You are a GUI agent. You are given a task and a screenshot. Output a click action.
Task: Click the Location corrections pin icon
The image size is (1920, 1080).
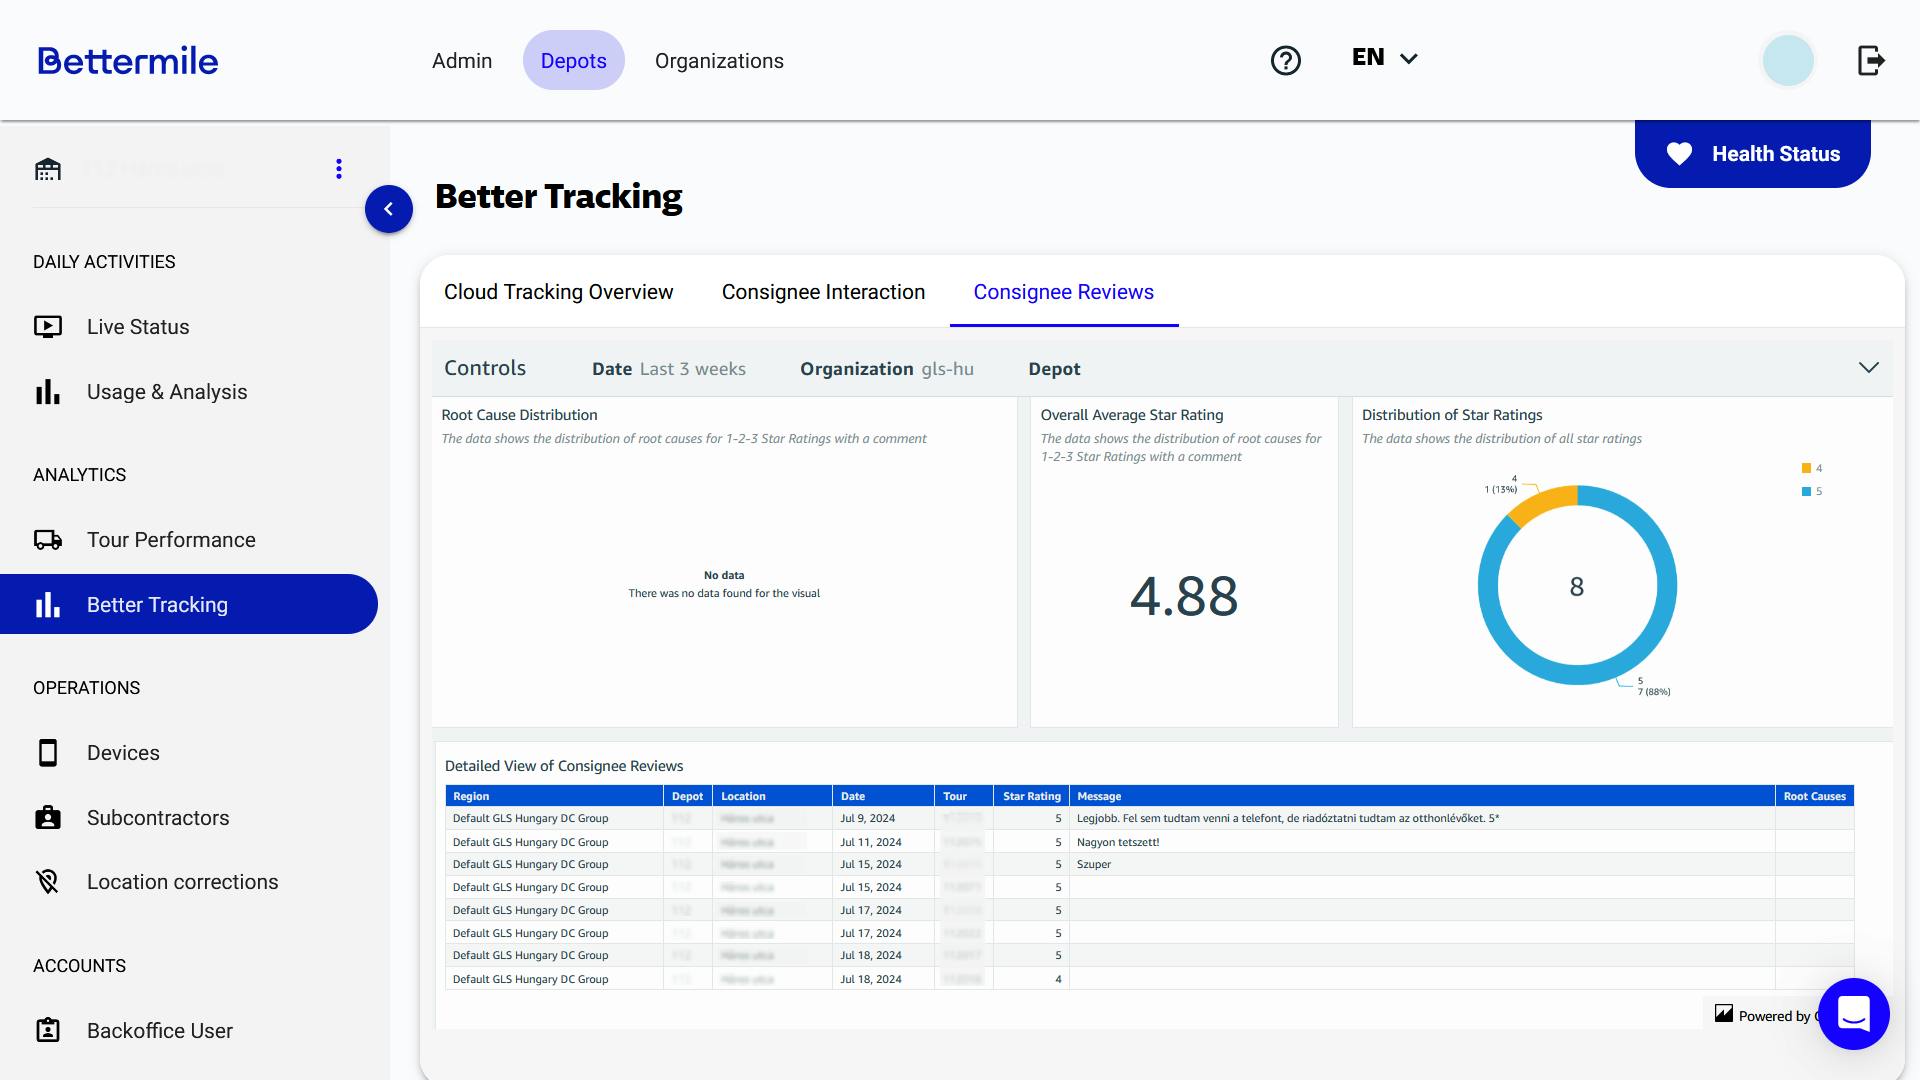pyautogui.click(x=48, y=882)
